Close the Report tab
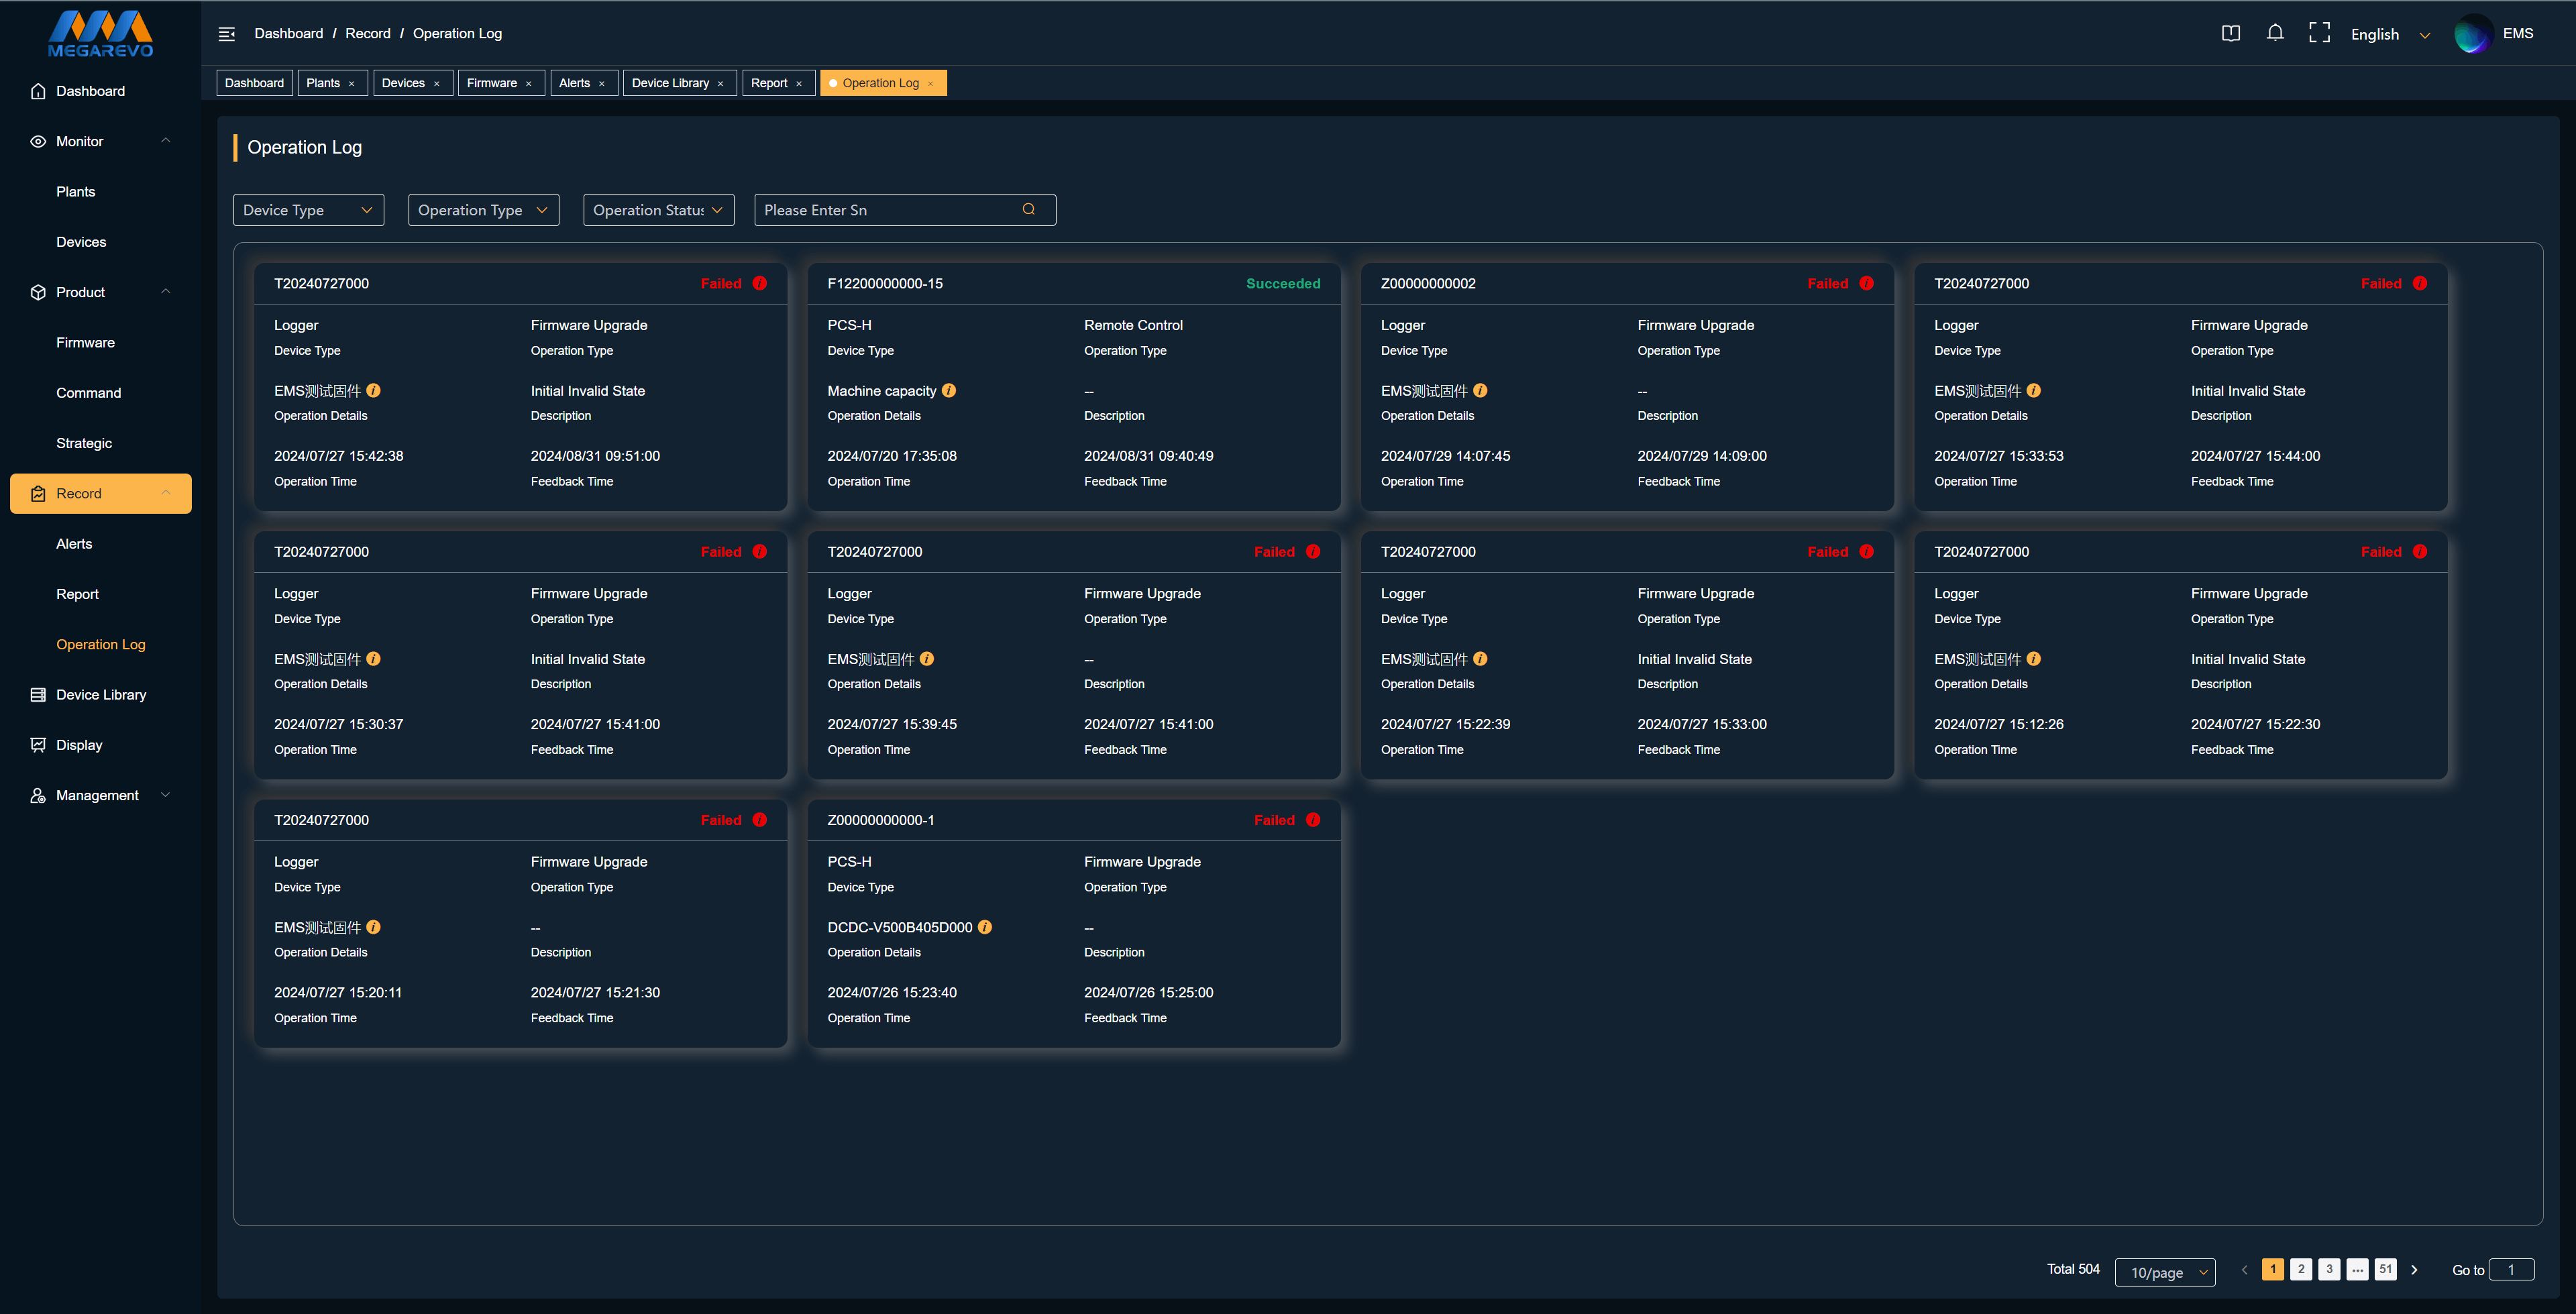Image resolution: width=2576 pixels, height=1314 pixels. [798, 84]
